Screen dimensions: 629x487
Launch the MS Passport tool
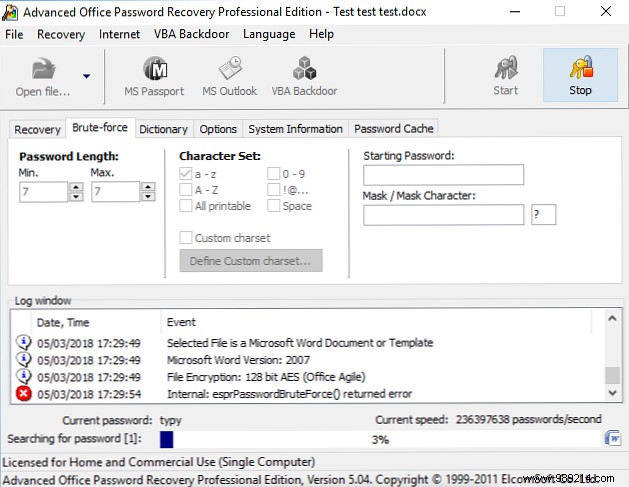154,77
